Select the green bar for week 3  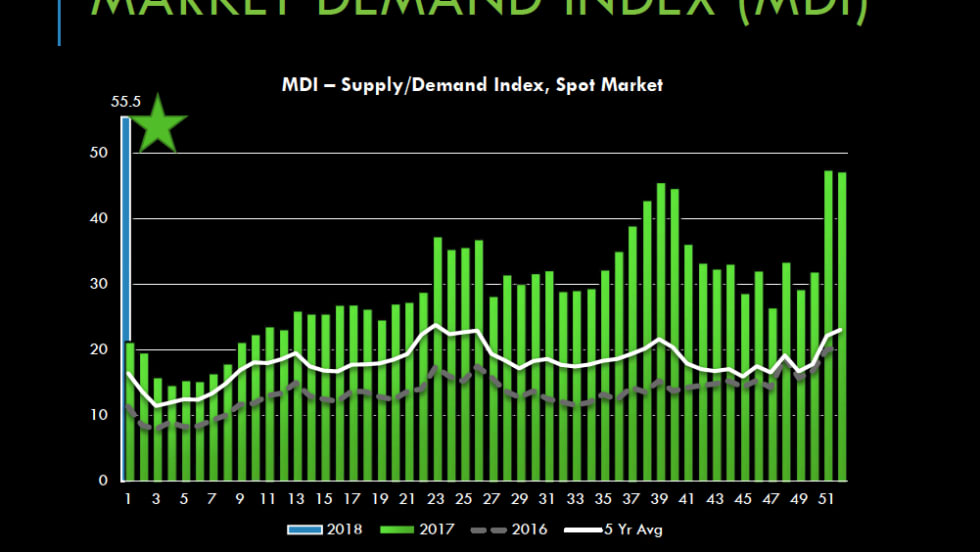[158, 428]
